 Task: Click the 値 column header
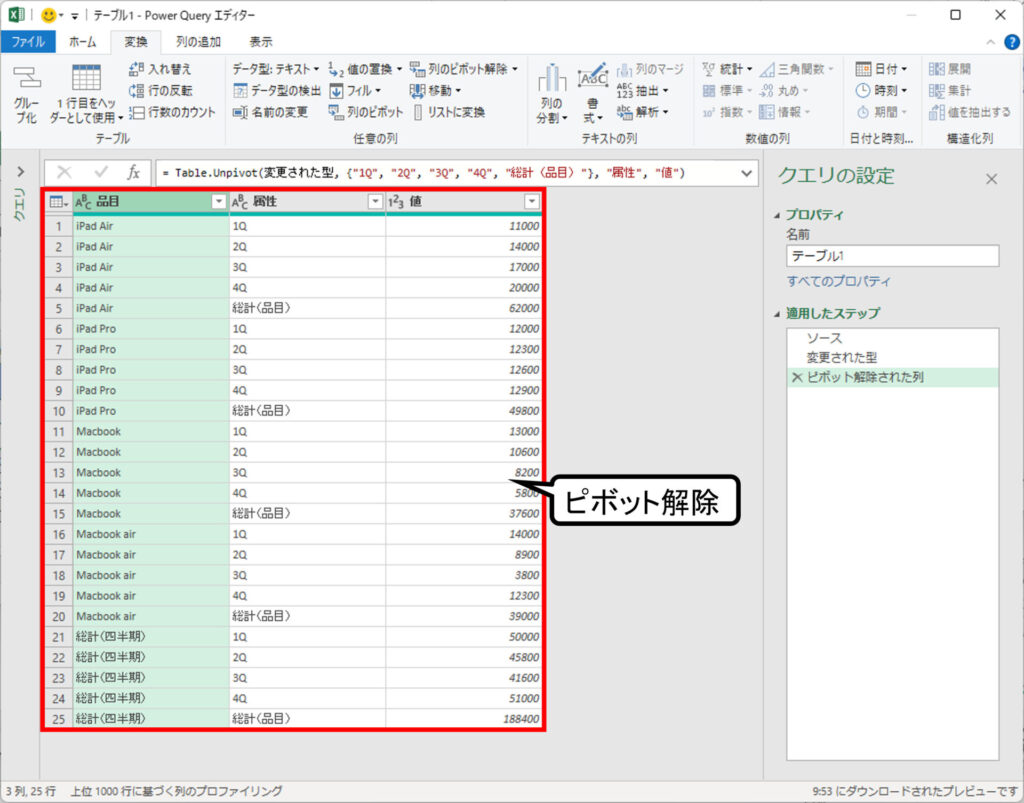pyautogui.click(x=464, y=202)
